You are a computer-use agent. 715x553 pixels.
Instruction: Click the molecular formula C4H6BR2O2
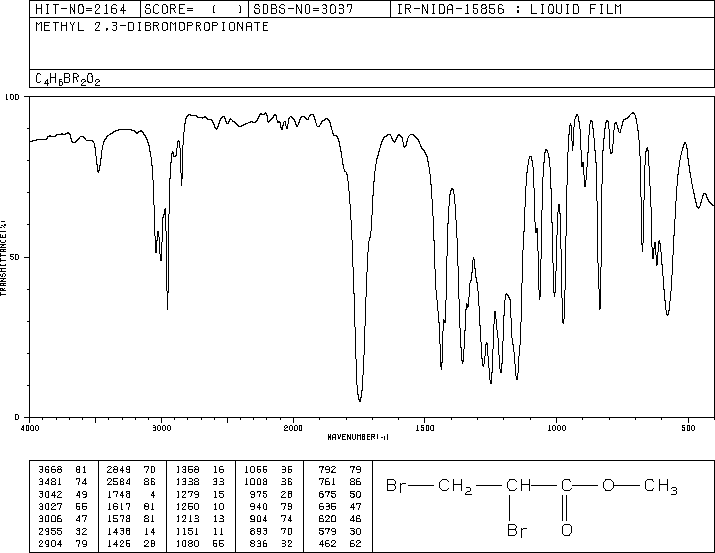67,79
